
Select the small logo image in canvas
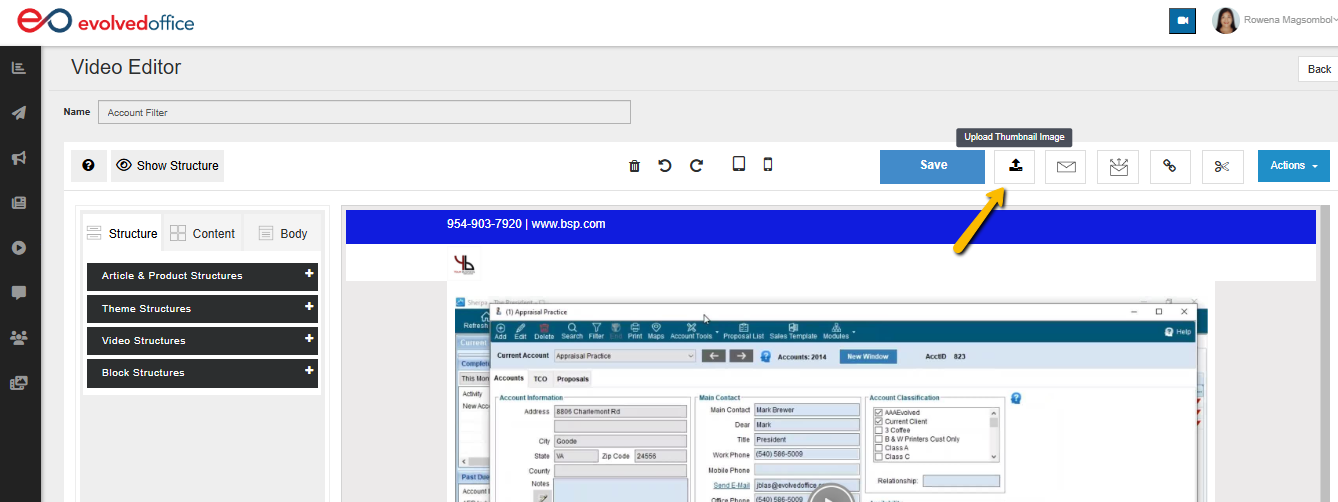(464, 265)
